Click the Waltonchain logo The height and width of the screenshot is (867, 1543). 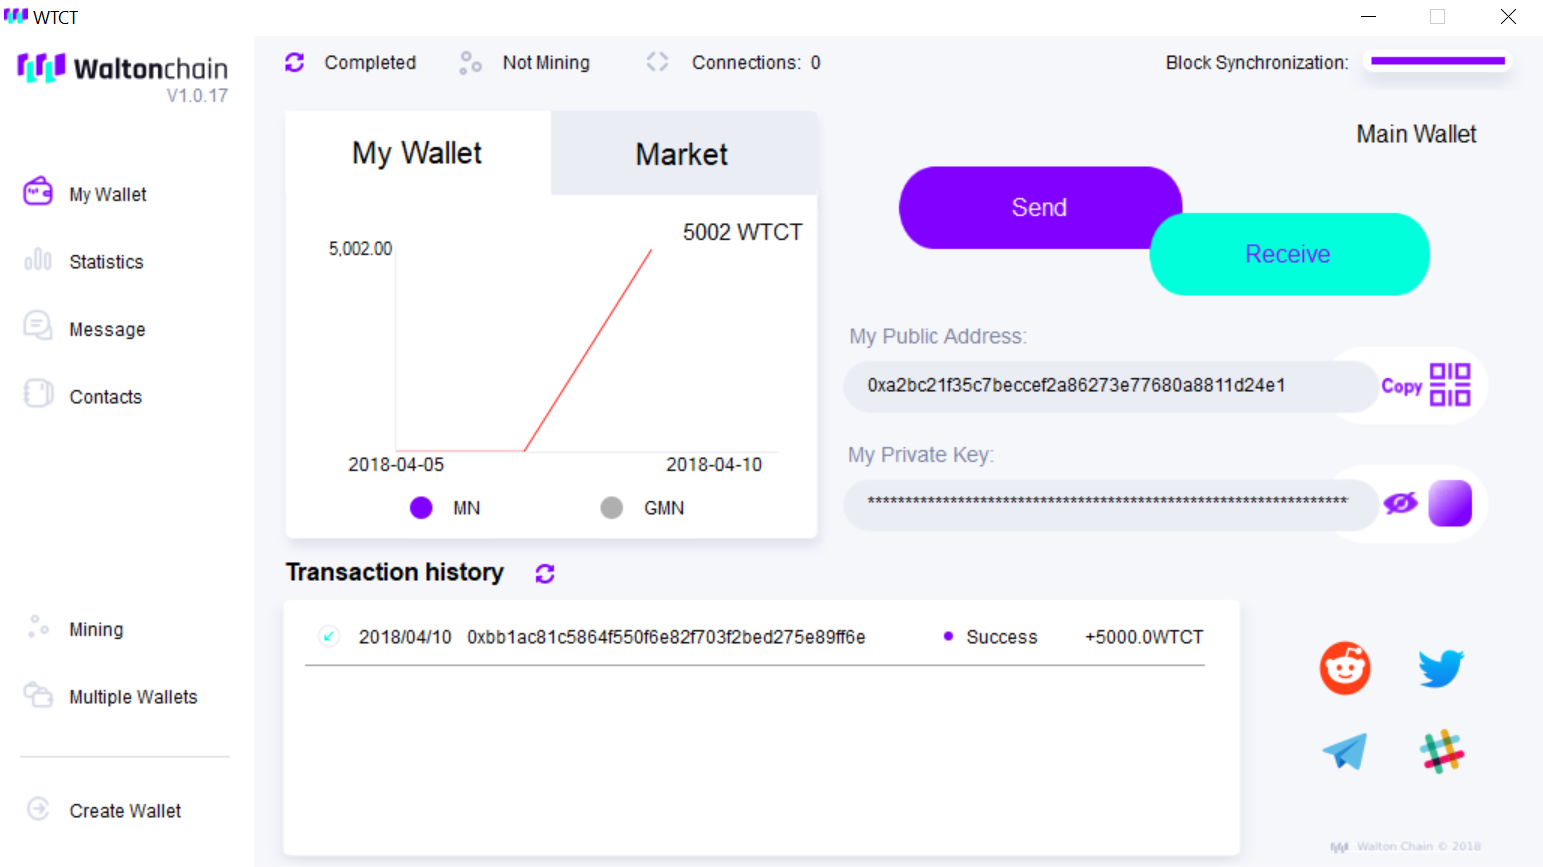tap(122, 68)
